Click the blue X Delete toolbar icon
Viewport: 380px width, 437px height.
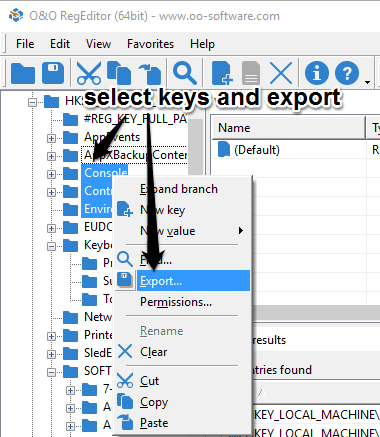(x=281, y=73)
